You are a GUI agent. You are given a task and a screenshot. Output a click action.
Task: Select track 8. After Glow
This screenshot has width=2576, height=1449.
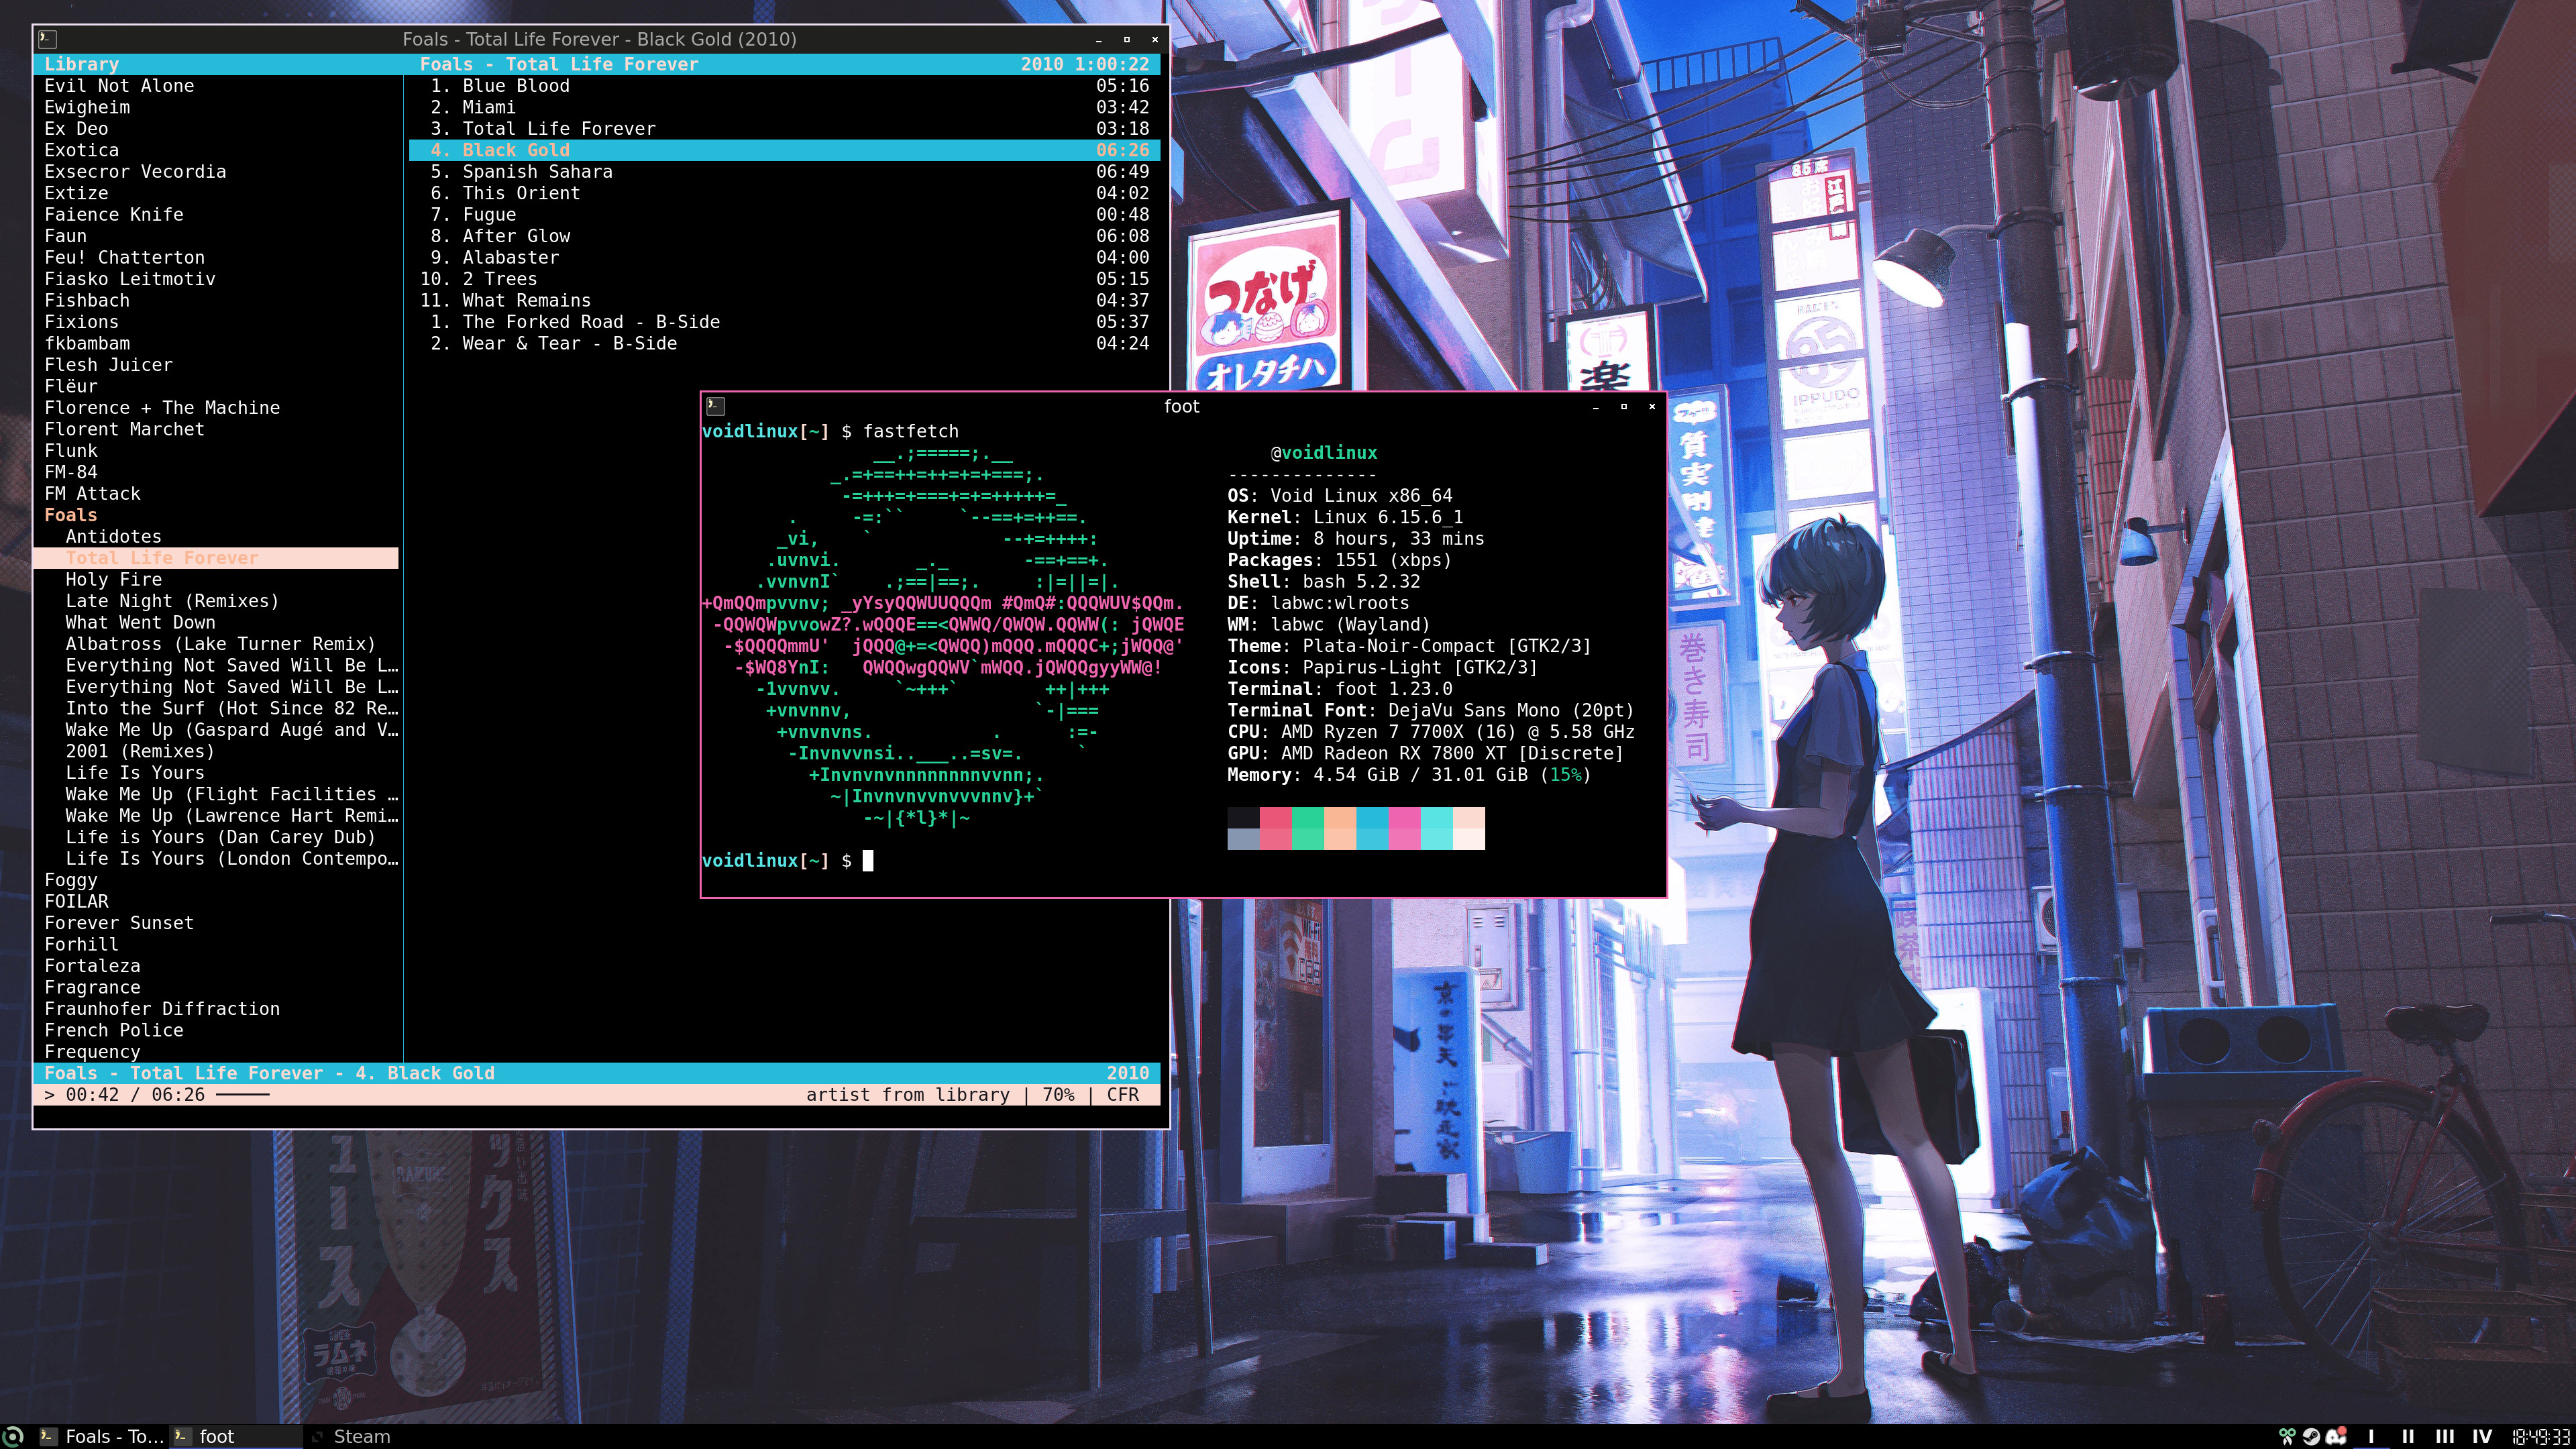(x=784, y=236)
